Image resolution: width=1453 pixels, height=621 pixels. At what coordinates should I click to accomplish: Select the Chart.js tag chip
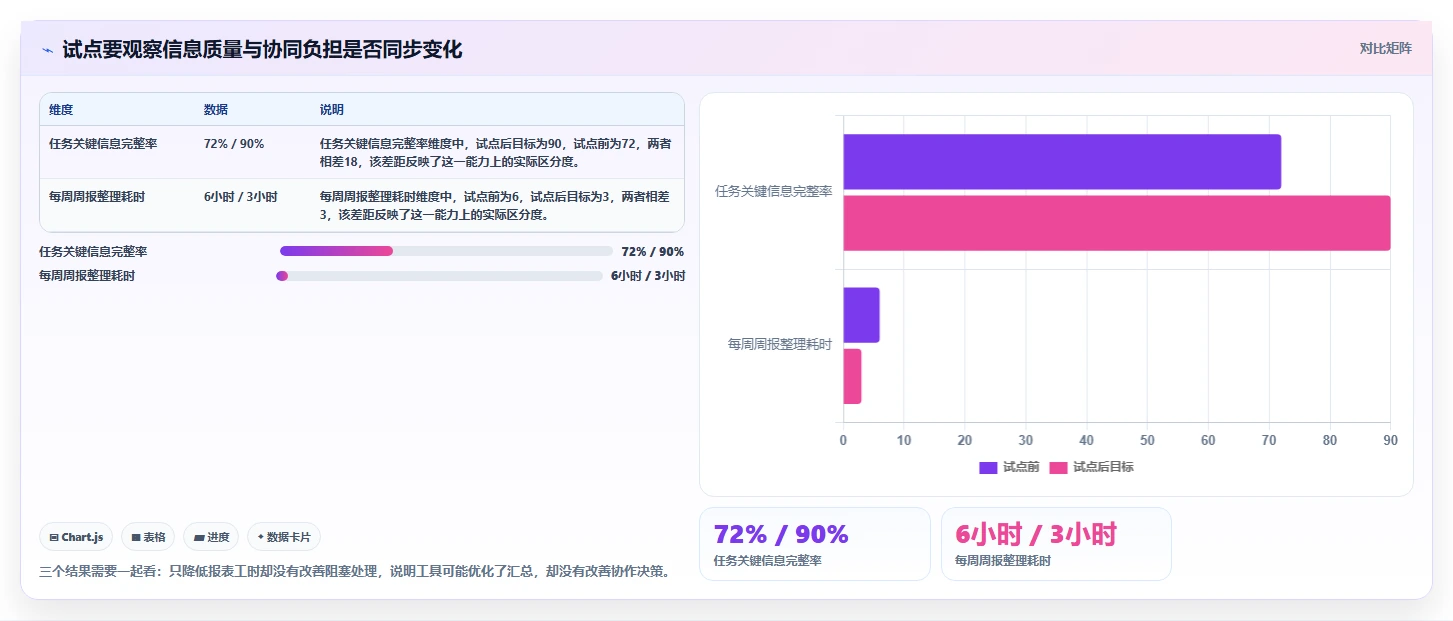(77, 537)
